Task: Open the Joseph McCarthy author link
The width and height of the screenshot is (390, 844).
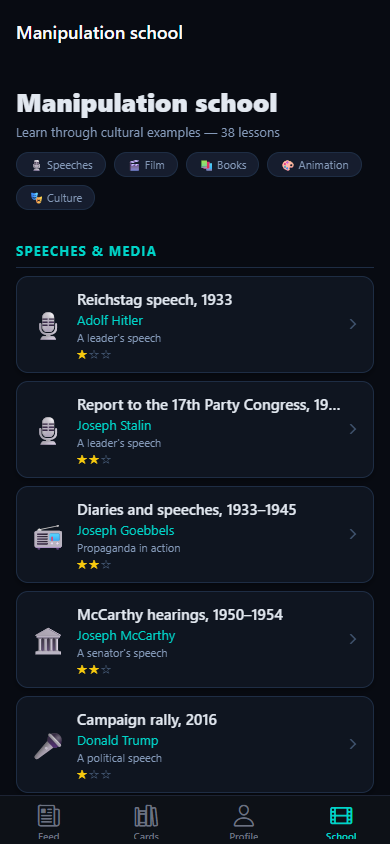Action: (x=126, y=636)
